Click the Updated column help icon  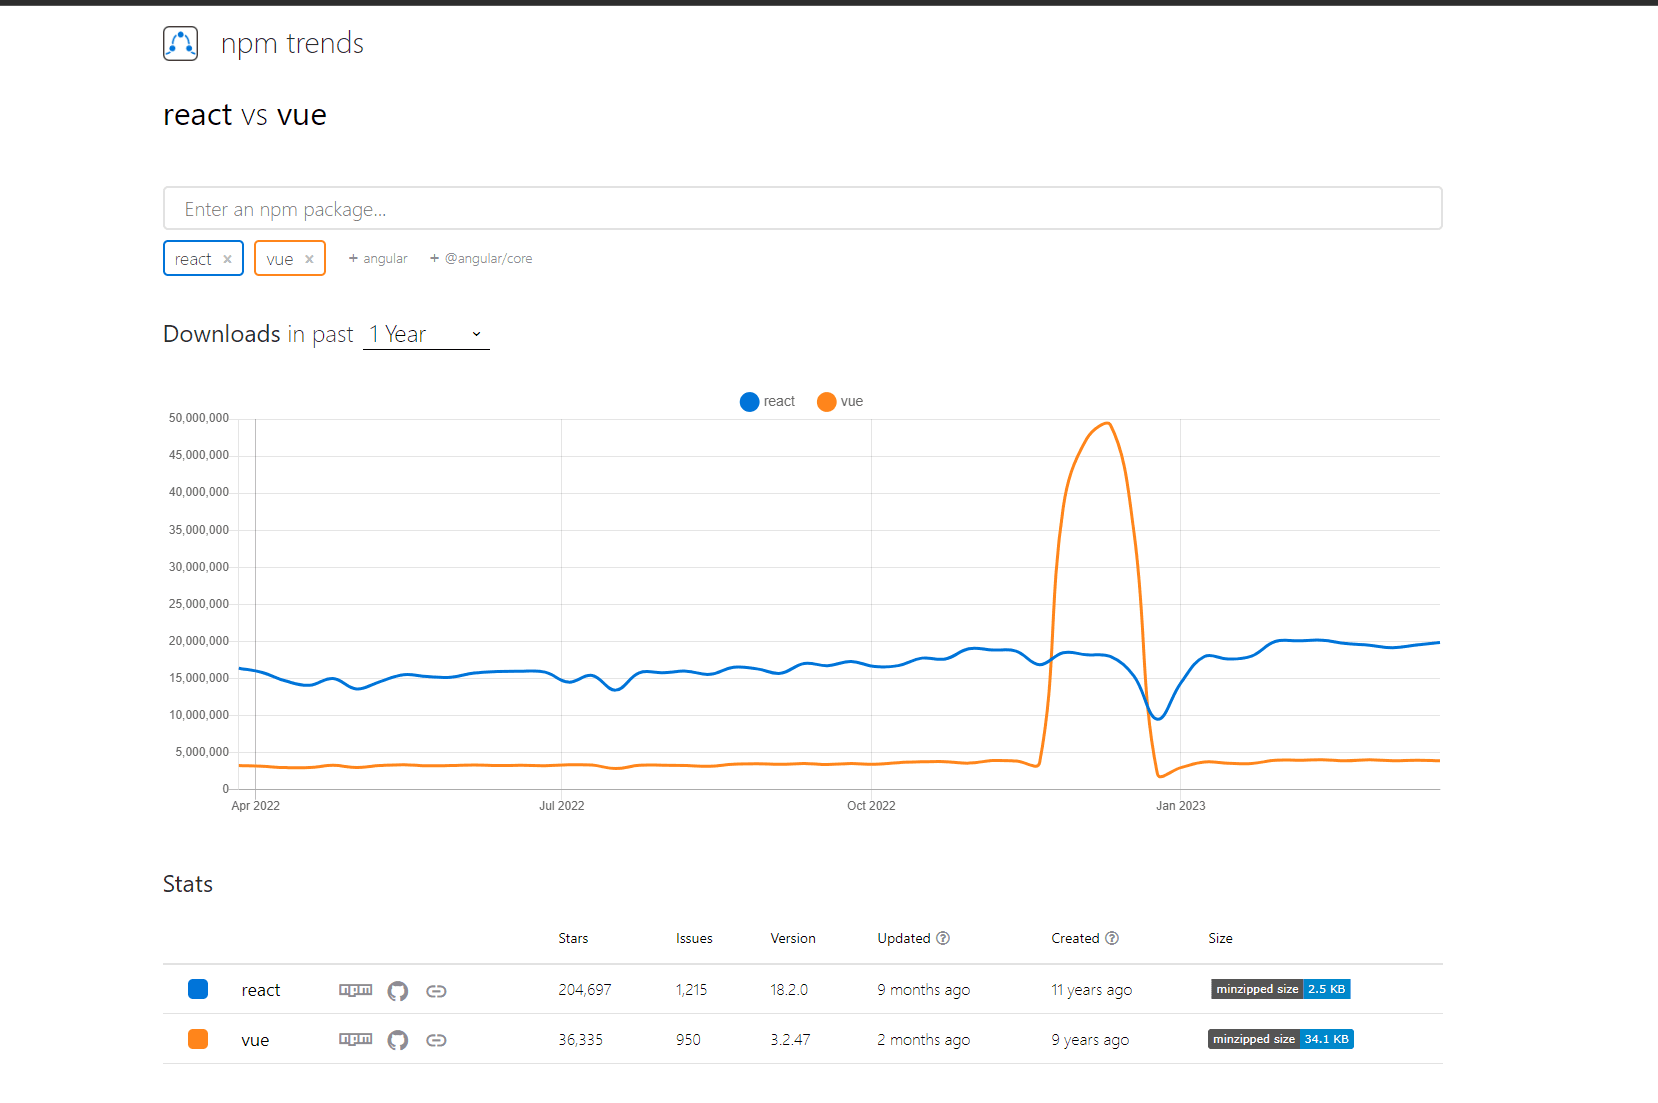click(x=943, y=938)
